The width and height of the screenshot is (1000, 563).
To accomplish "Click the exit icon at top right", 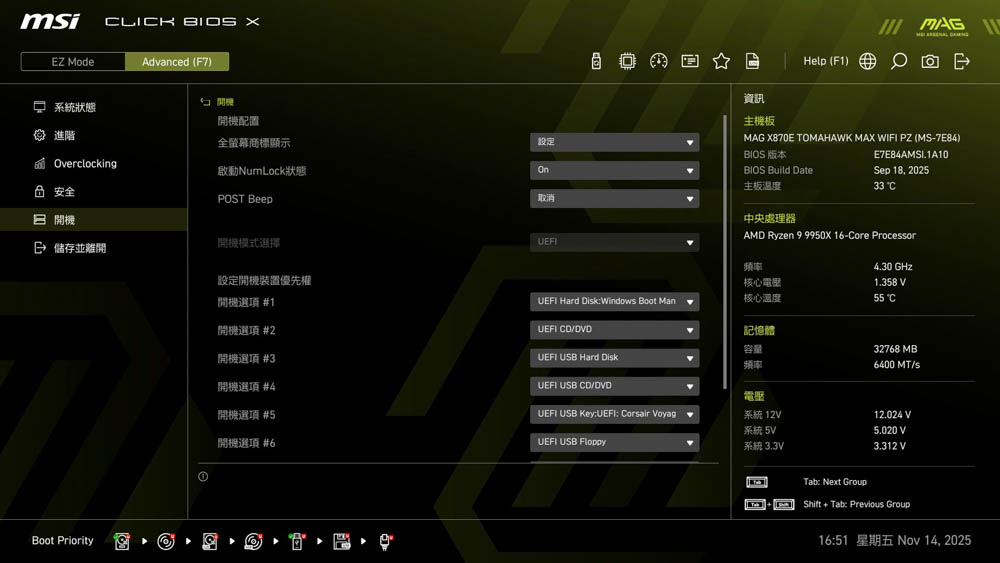I will [962, 61].
